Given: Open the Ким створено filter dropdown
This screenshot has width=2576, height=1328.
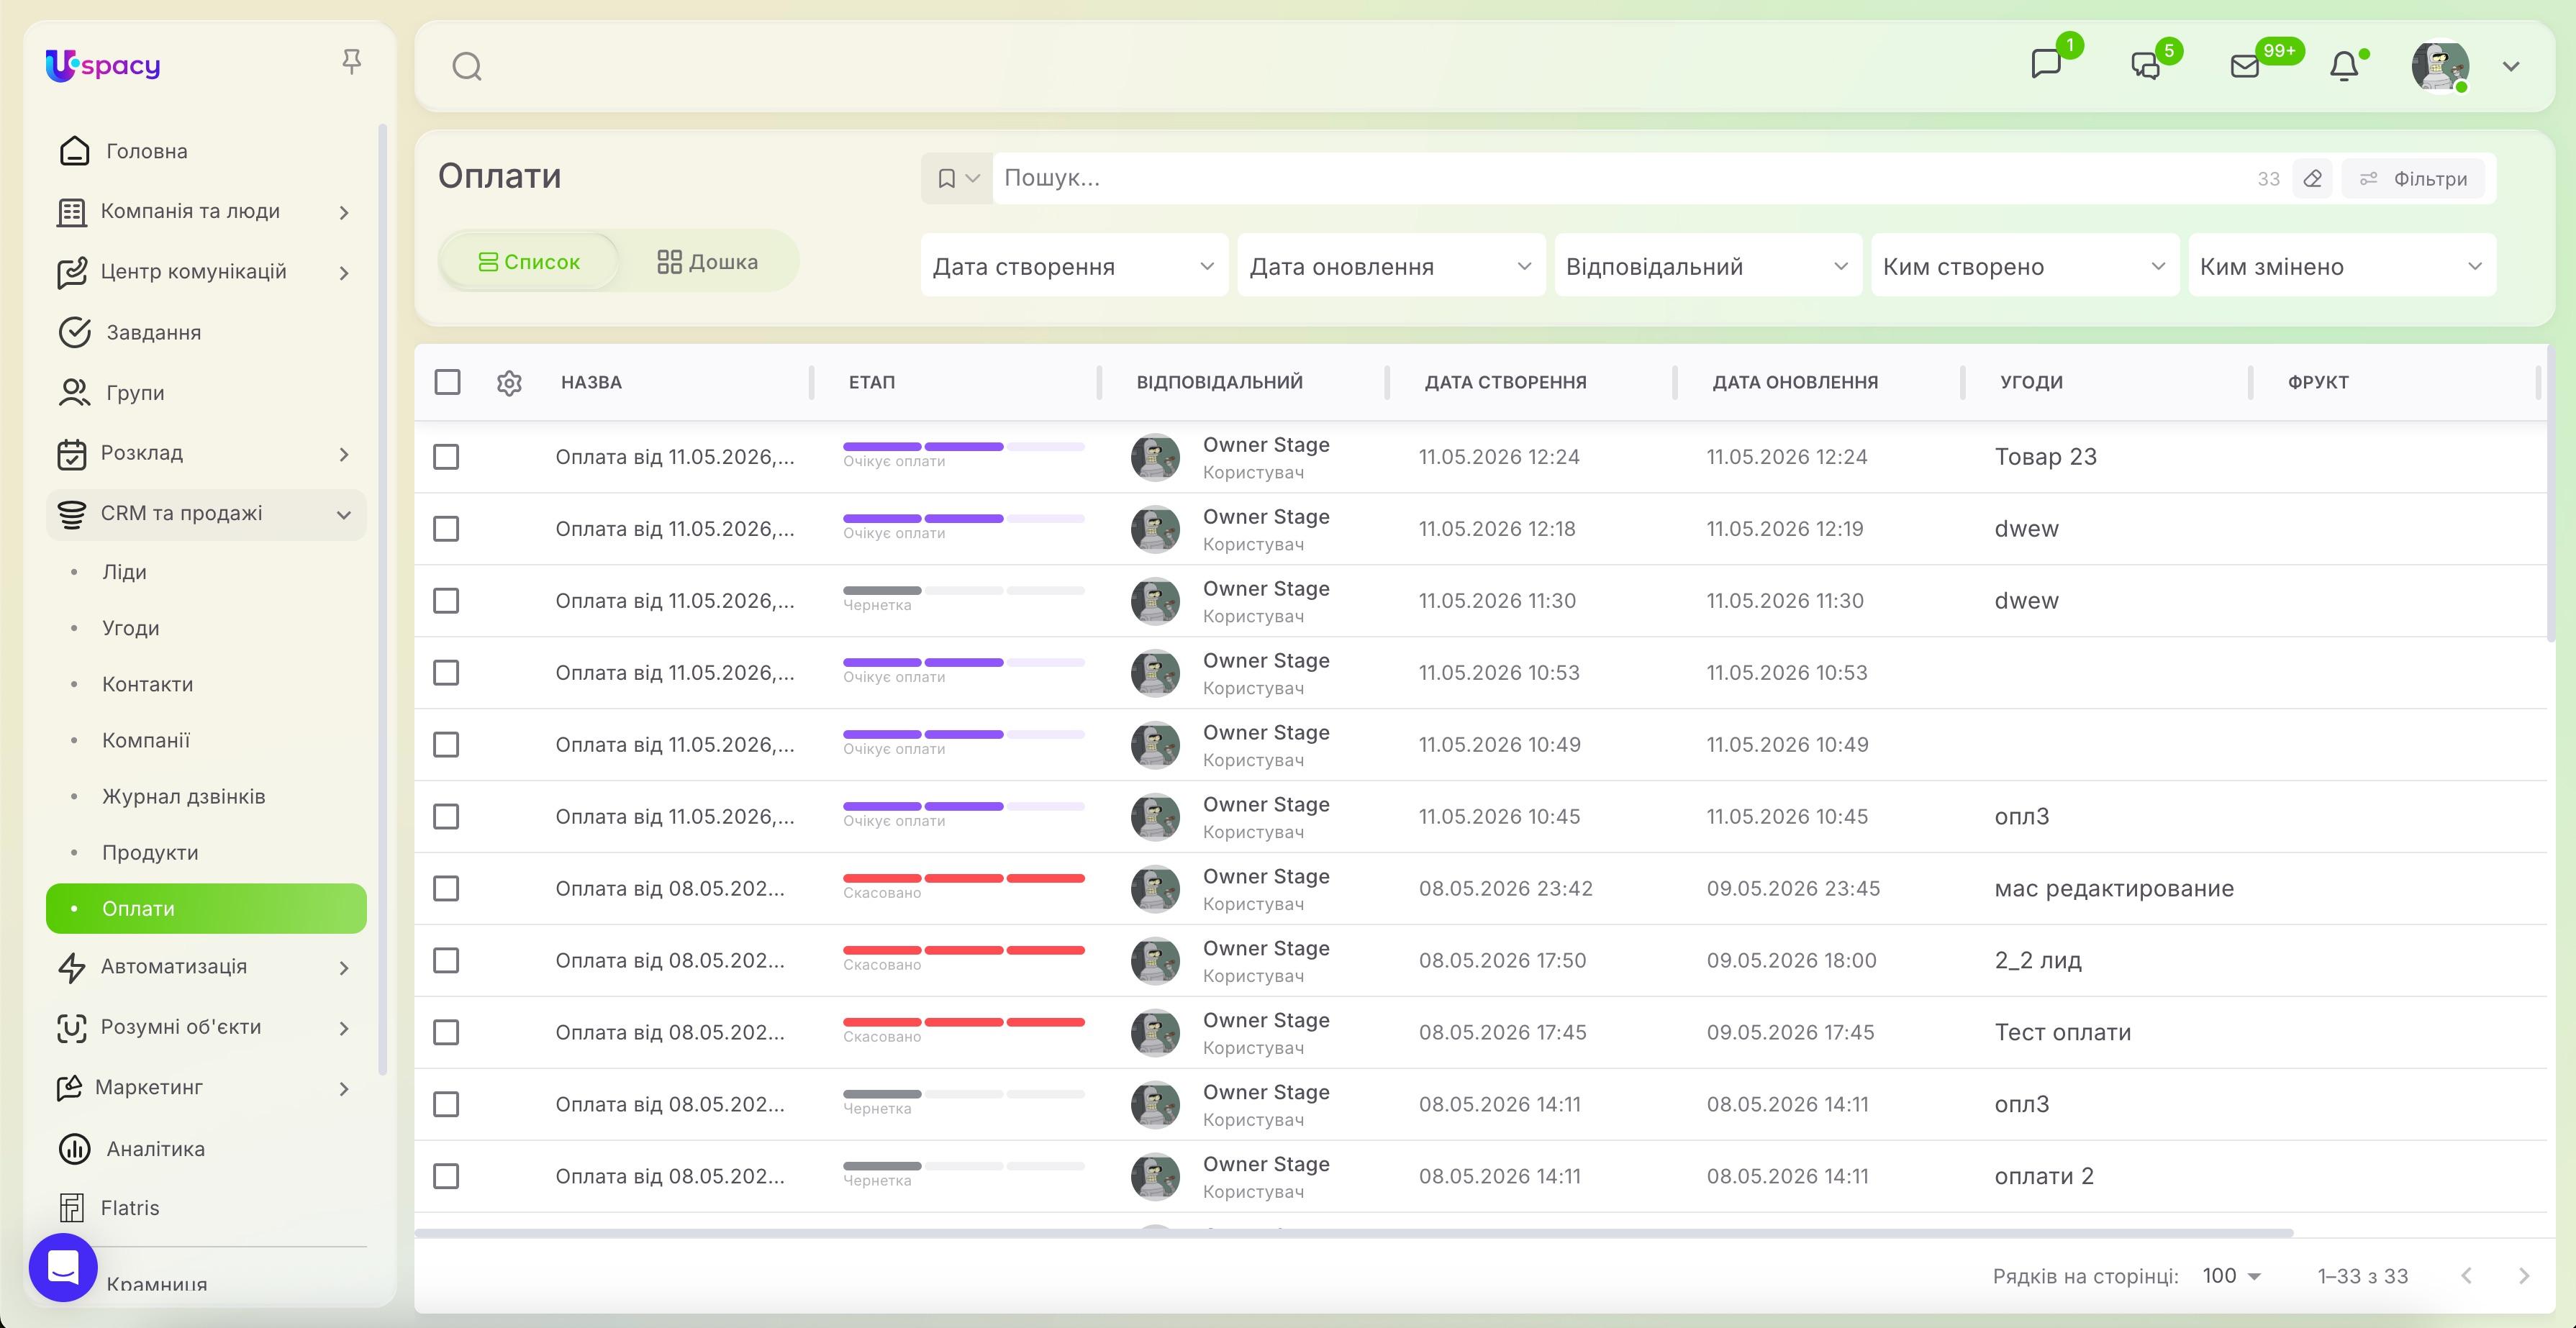Looking at the screenshot, I should pyautogui.click(x=2025, y=266).
